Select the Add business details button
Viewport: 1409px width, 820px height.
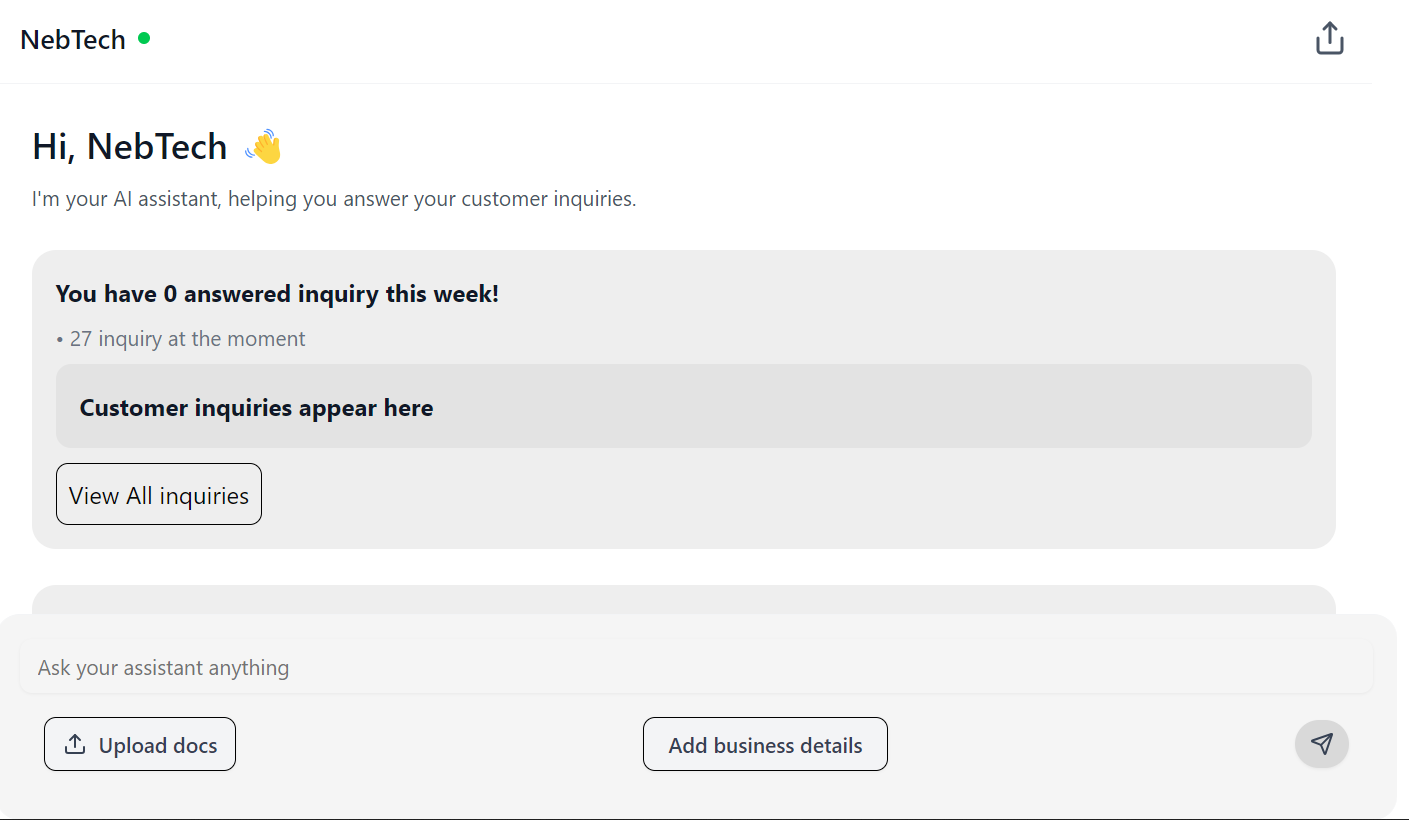pos(765,744)
